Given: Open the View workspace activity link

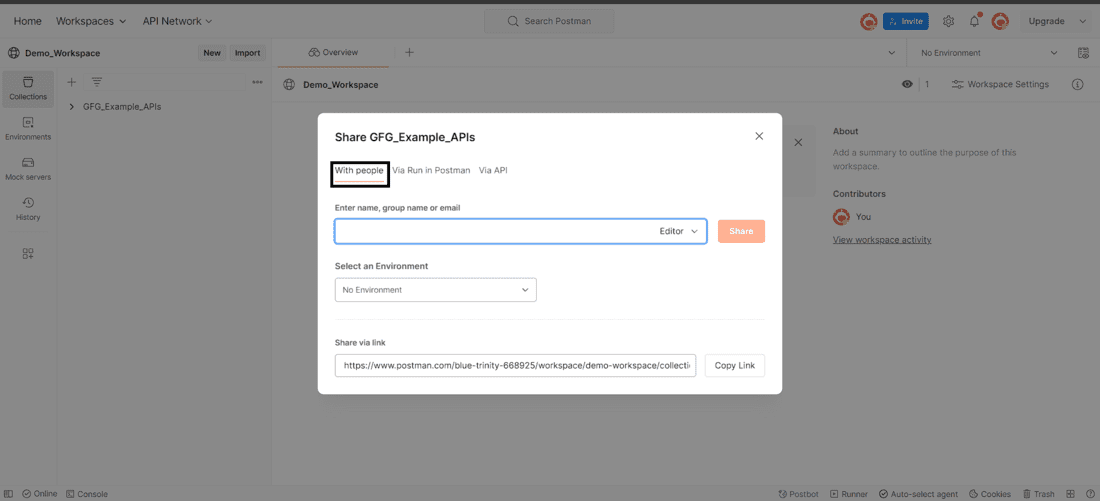Looking at the screenshot, I should click(882, 240).
